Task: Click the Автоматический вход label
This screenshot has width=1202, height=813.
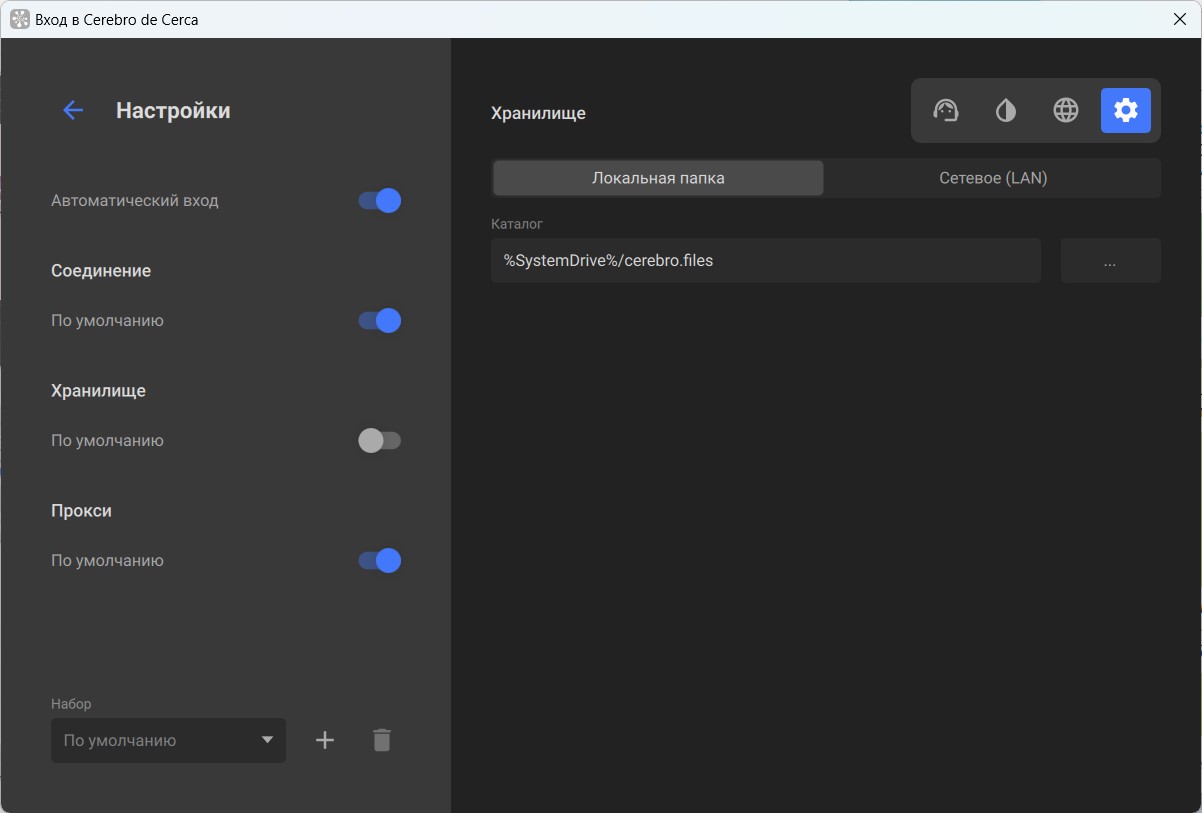Action: (x=134, y=200)
